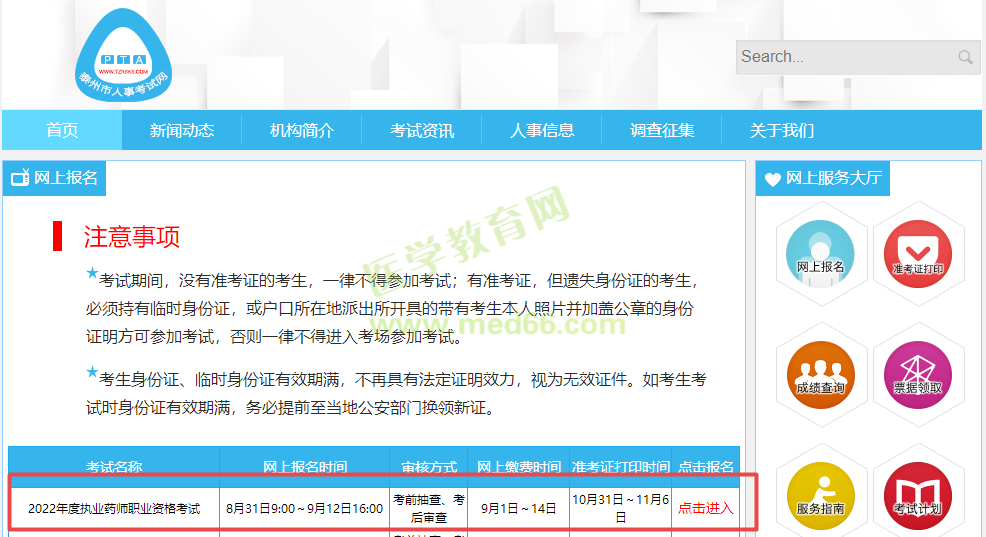The height and width of the screenshot is (537, 986).
Task: Open the 关于我们 menu item
Action: point(782,130)
